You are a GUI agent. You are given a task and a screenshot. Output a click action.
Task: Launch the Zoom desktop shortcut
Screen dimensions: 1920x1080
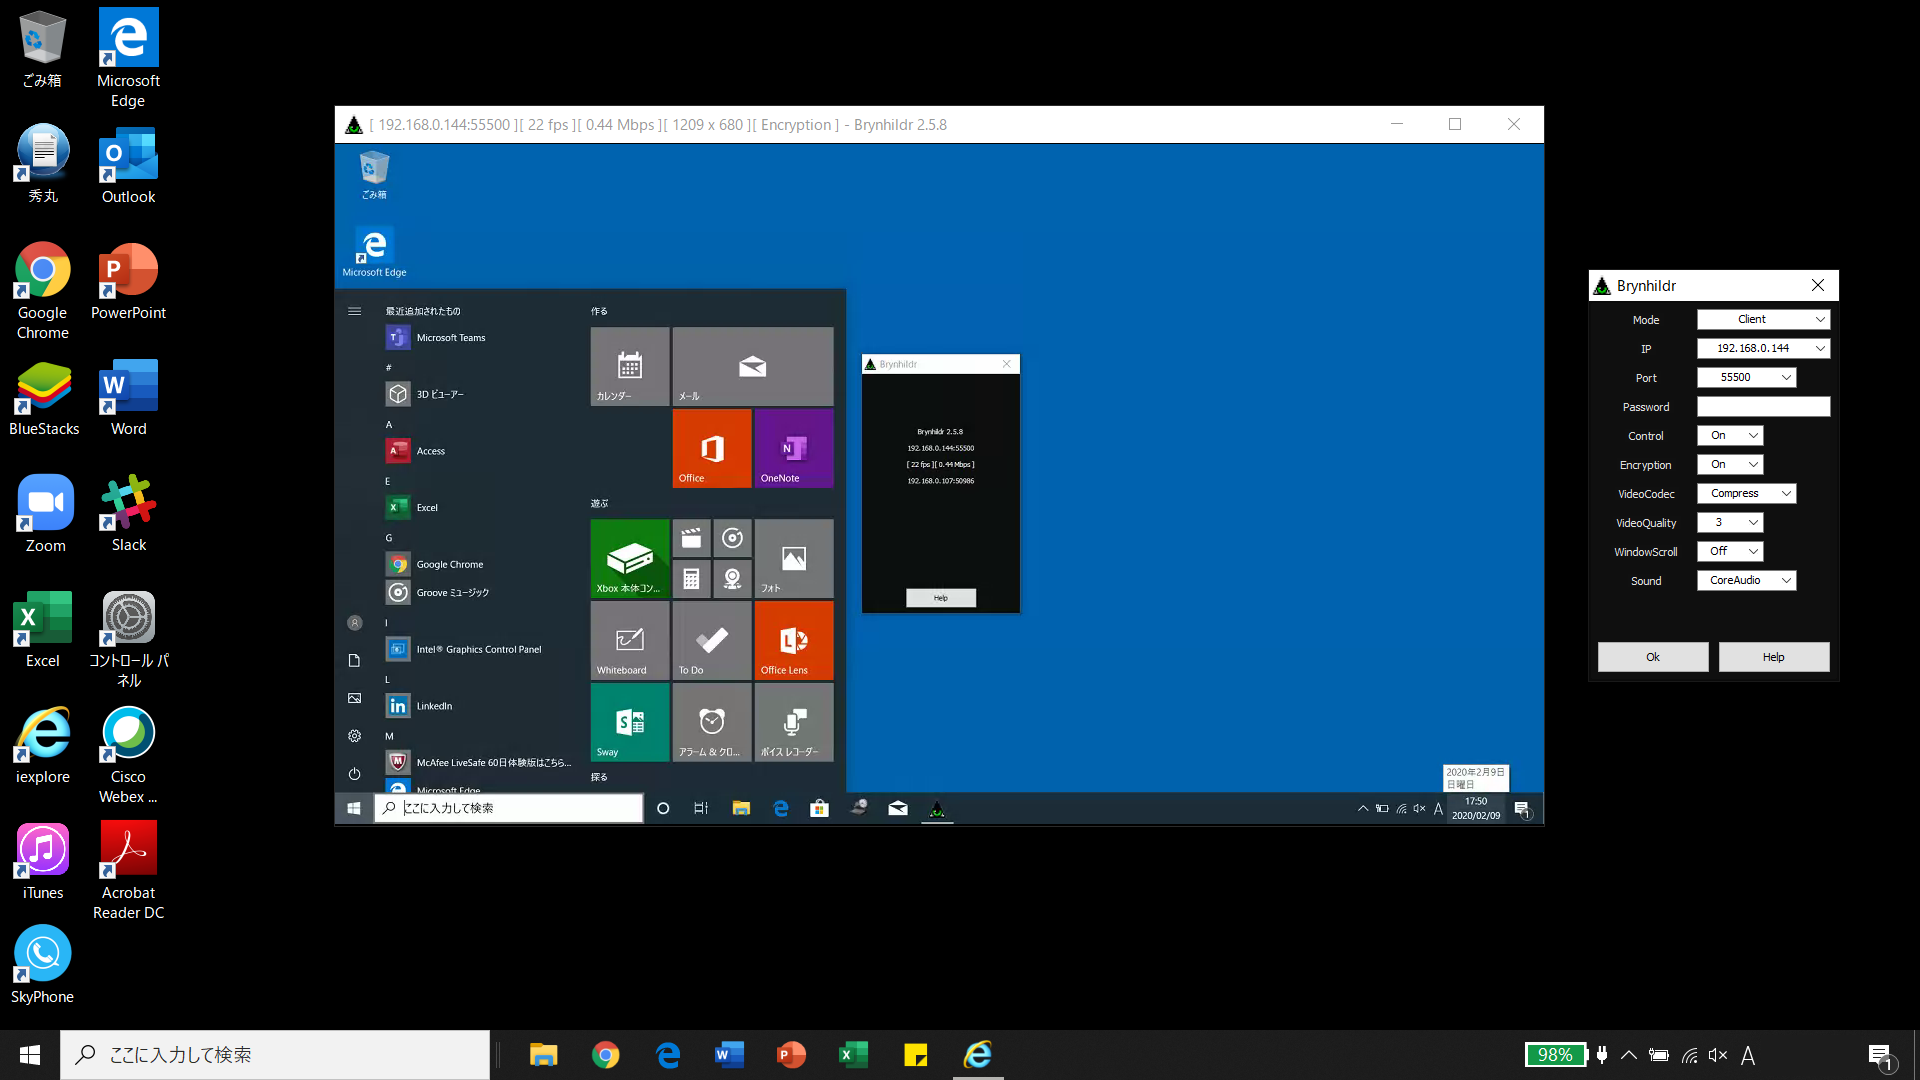pyautogui.click(x=45, y=513)
